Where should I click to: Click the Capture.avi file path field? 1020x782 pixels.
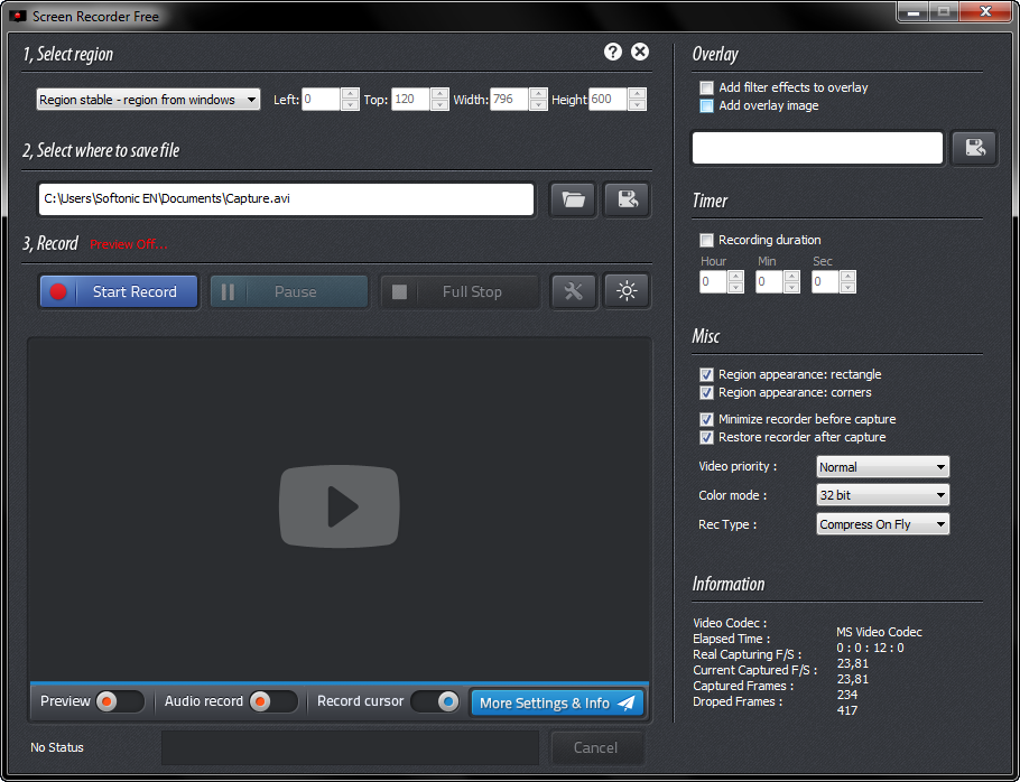pos(285,199)
